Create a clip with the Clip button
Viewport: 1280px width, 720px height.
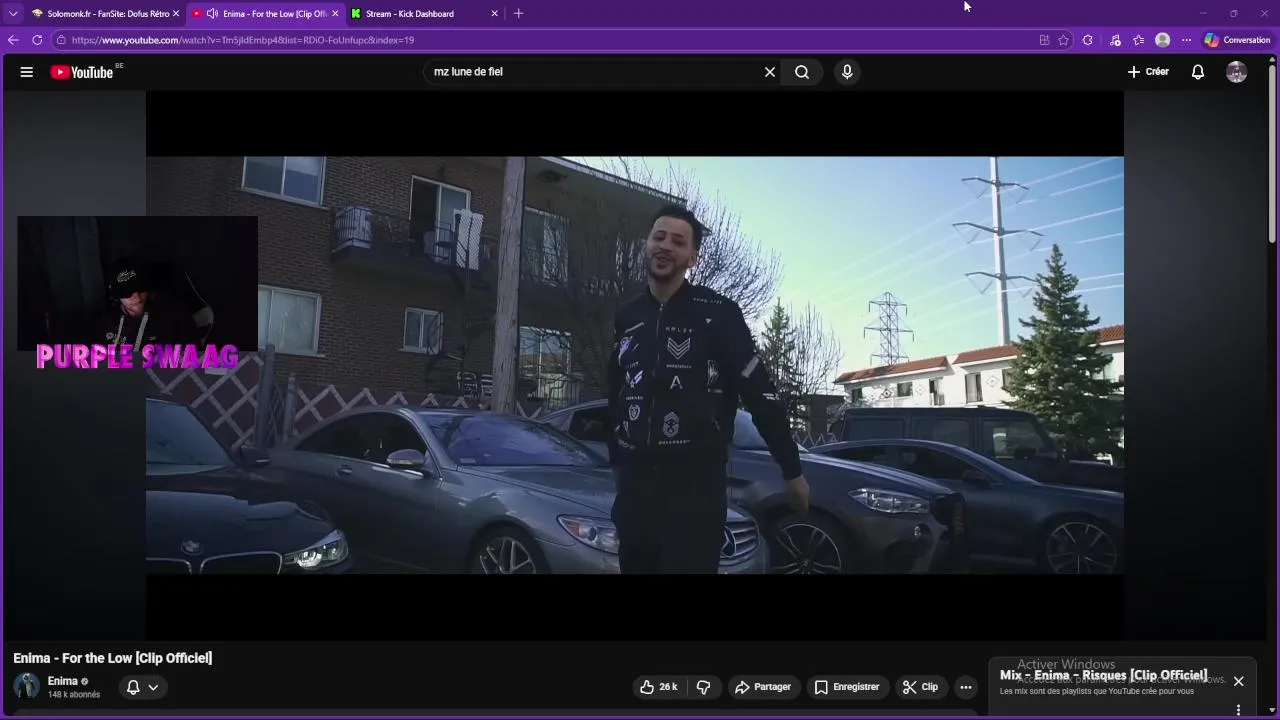(x=920, y=687)
